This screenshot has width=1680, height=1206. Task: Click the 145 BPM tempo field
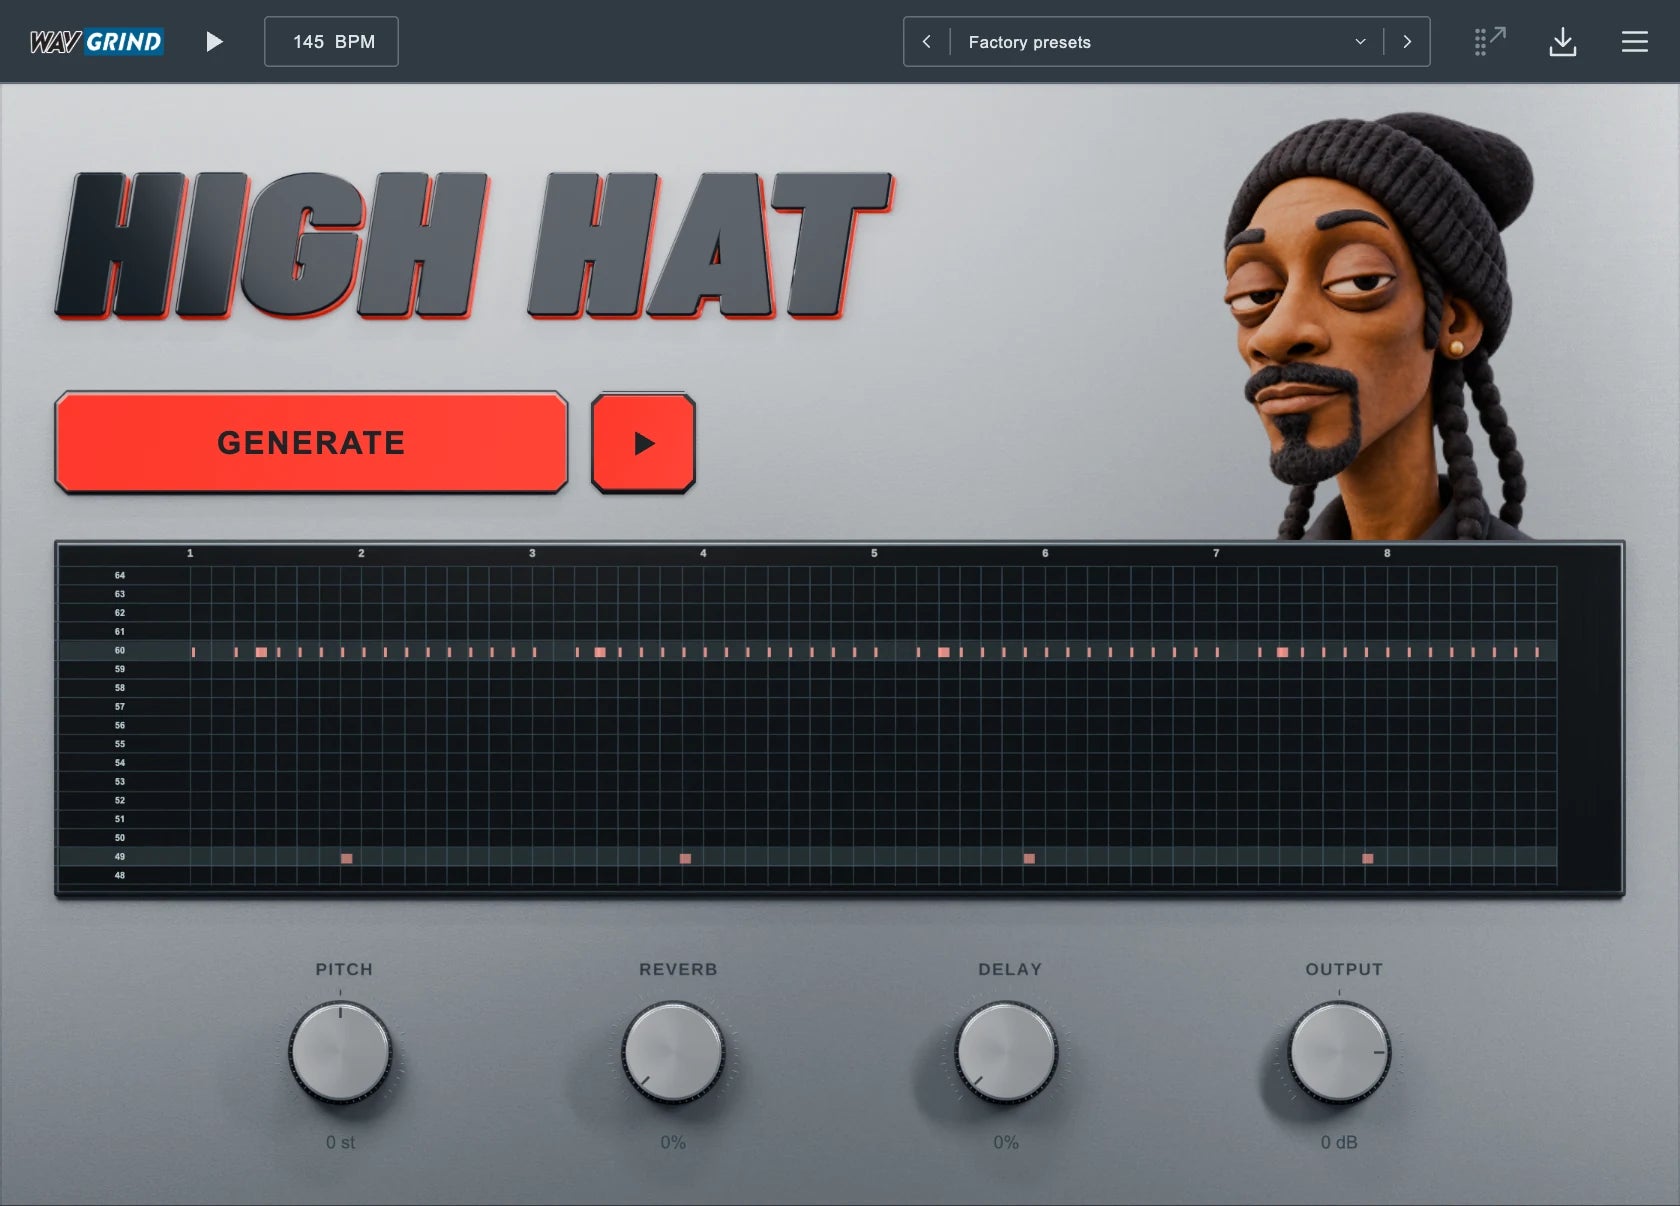(x=331, y=42)
